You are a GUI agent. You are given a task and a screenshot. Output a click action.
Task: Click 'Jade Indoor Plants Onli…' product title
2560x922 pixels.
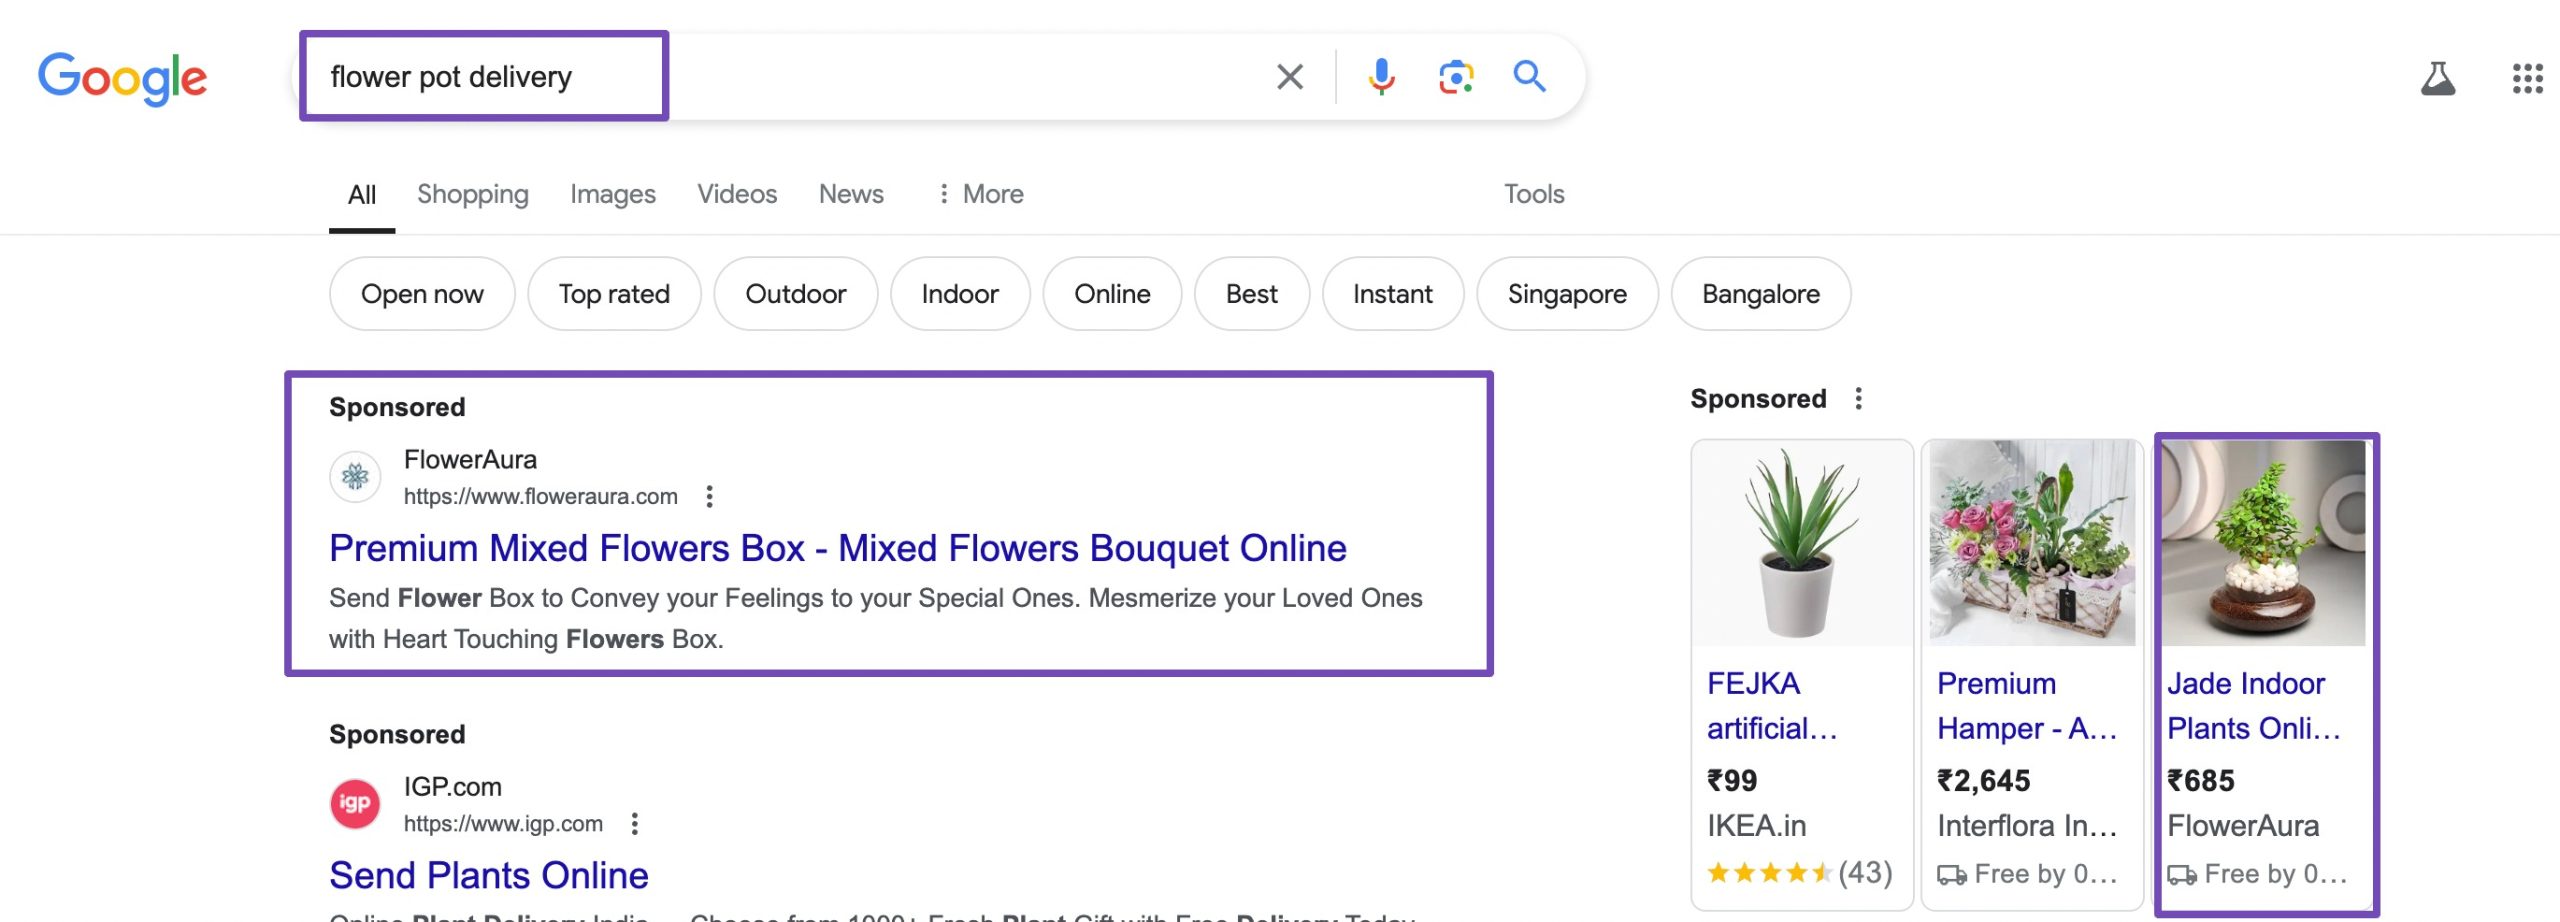tap(2254, 706)
